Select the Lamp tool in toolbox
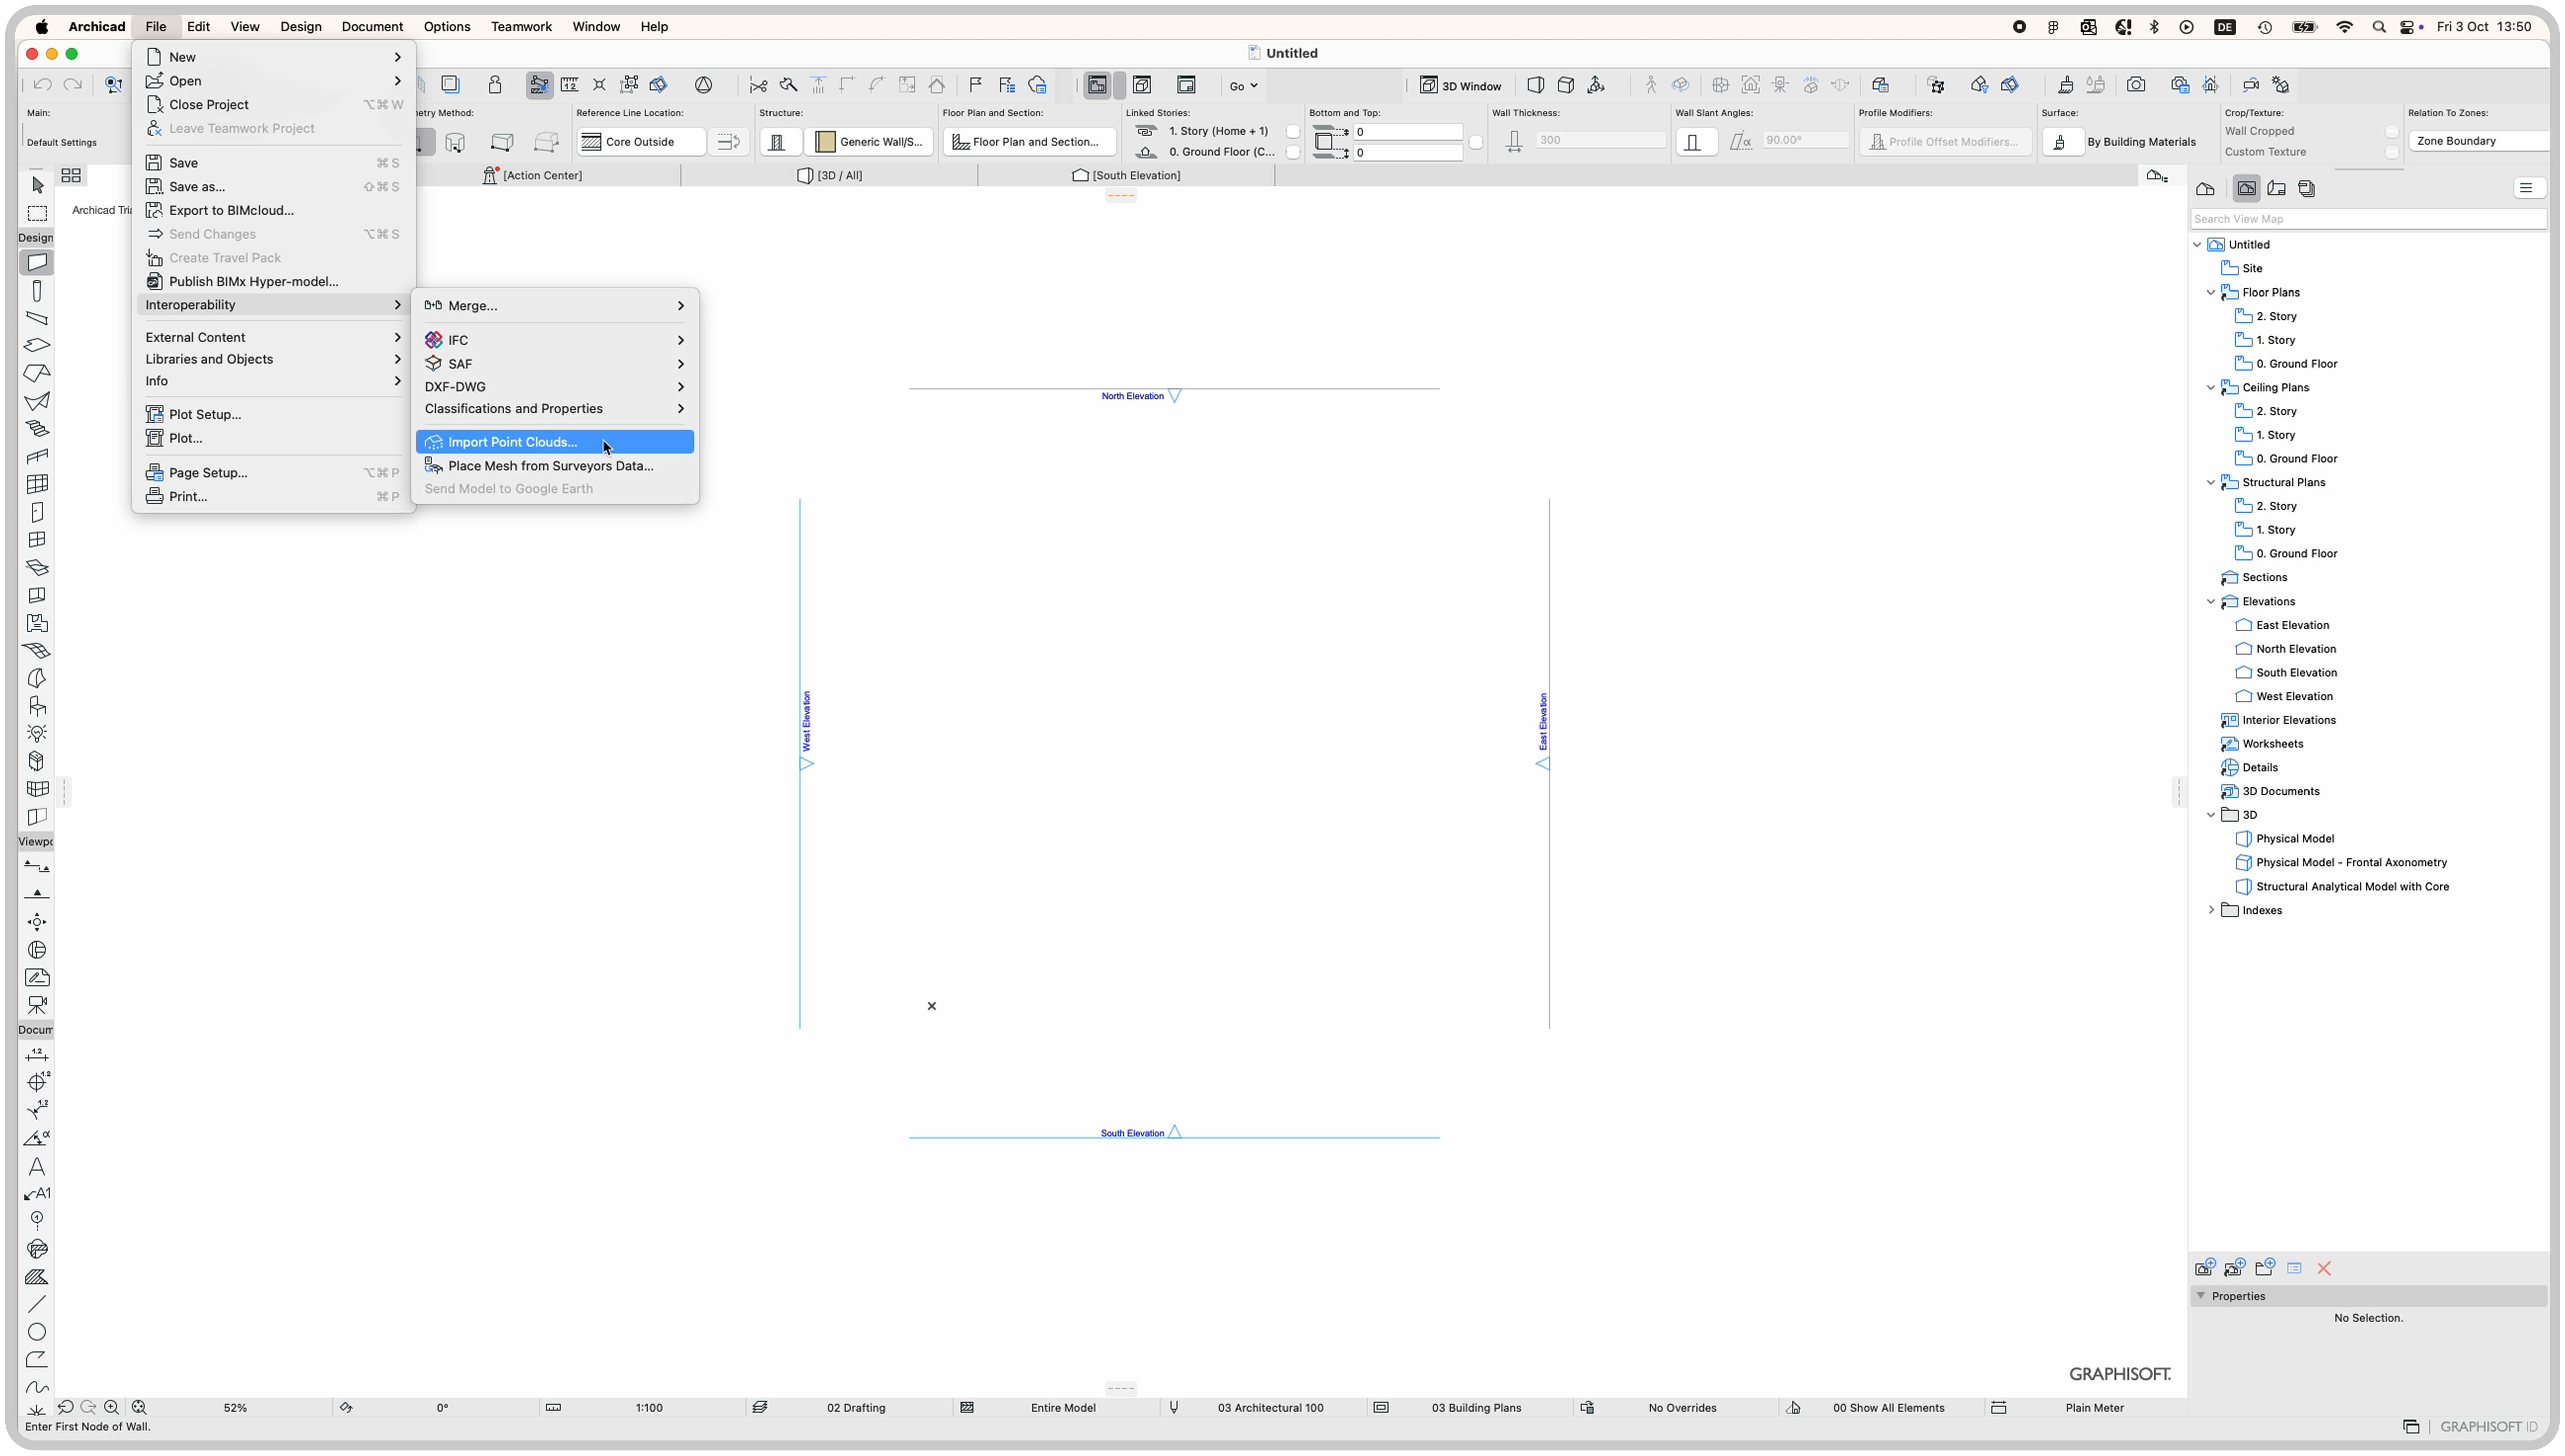This screenshot has height=1456, width=2565. pos(37,733)
